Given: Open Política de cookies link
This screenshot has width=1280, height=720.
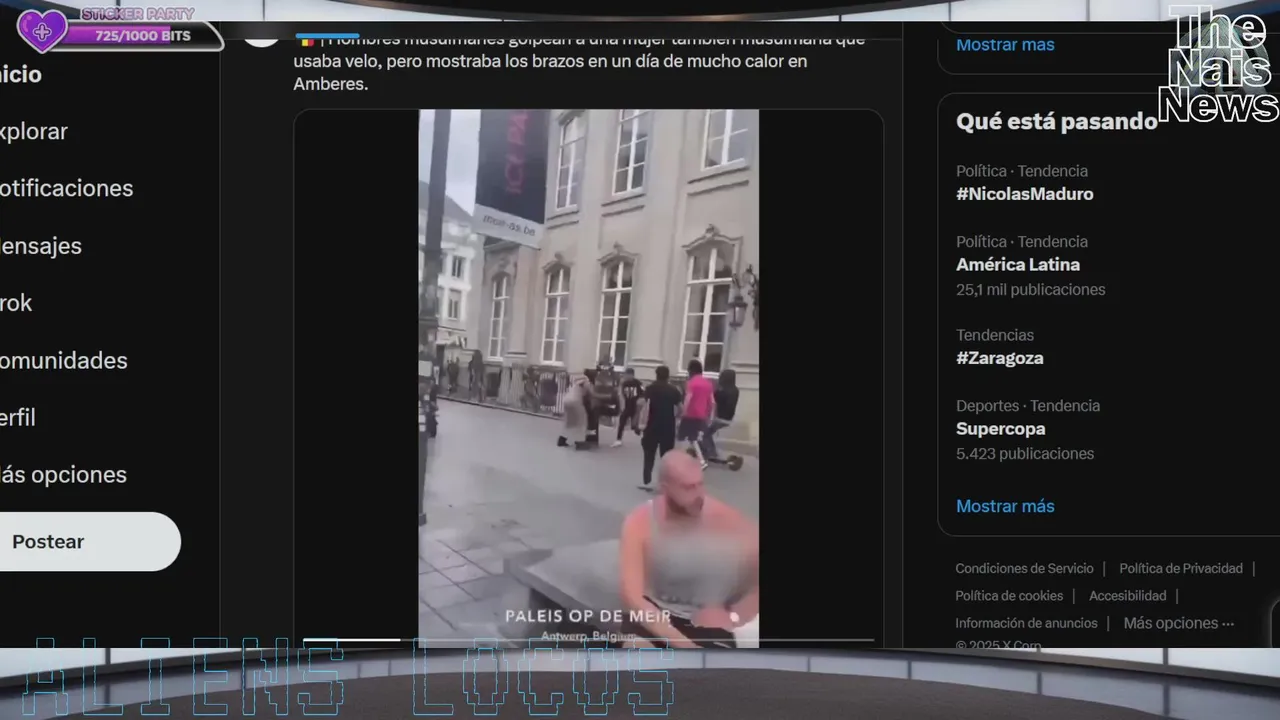Looking at the screenshot, I should pyautogui.click(x=1009, y=595).
